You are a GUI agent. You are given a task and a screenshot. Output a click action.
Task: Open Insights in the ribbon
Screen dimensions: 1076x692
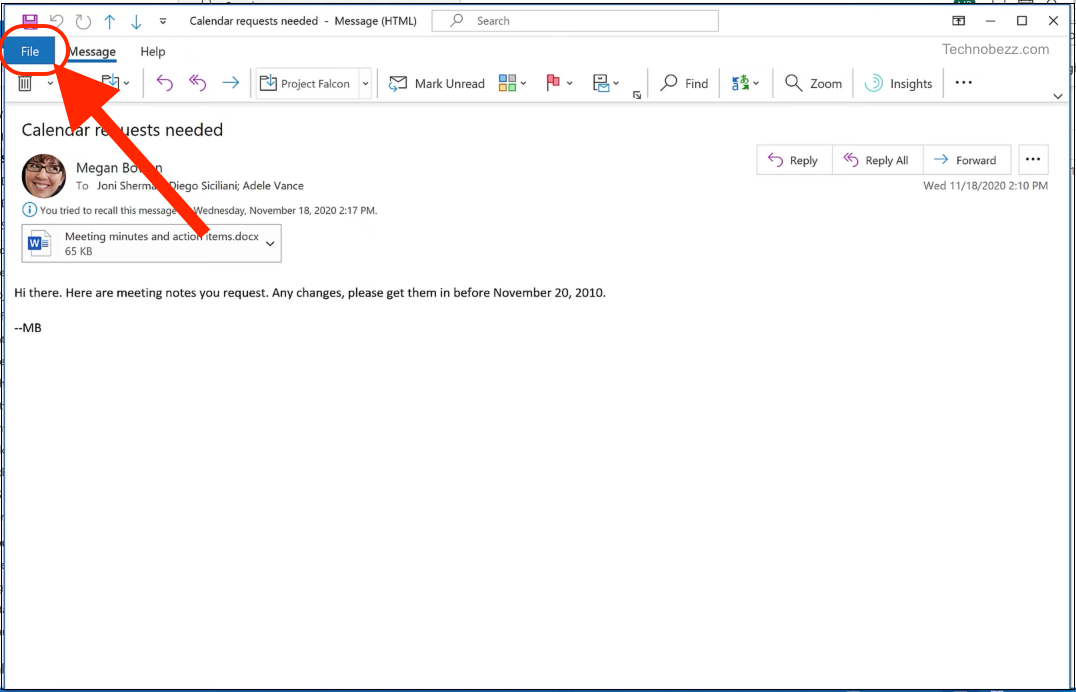coord(898,84)
